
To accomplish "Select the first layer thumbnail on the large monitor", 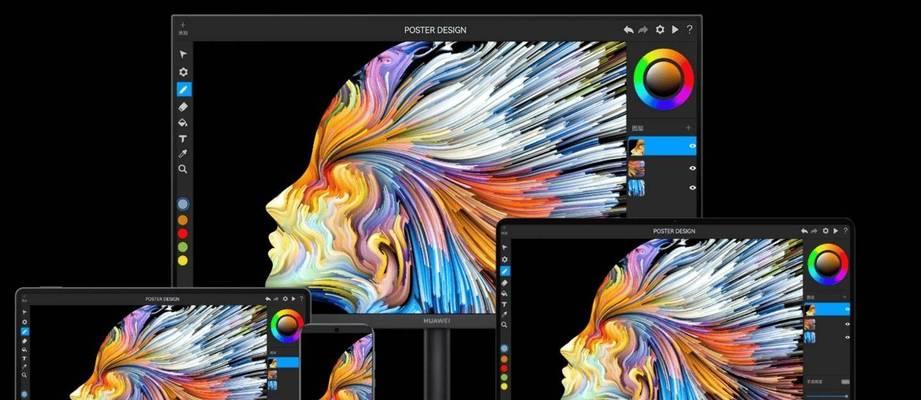I will pos(637,146).
